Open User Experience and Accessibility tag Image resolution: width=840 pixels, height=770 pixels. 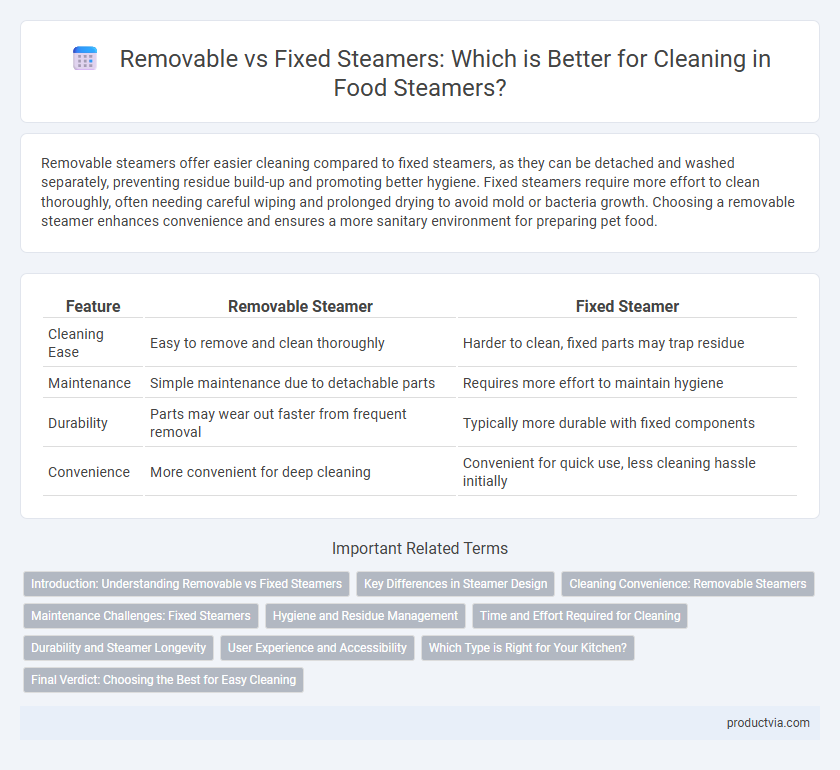pos(317,647)
